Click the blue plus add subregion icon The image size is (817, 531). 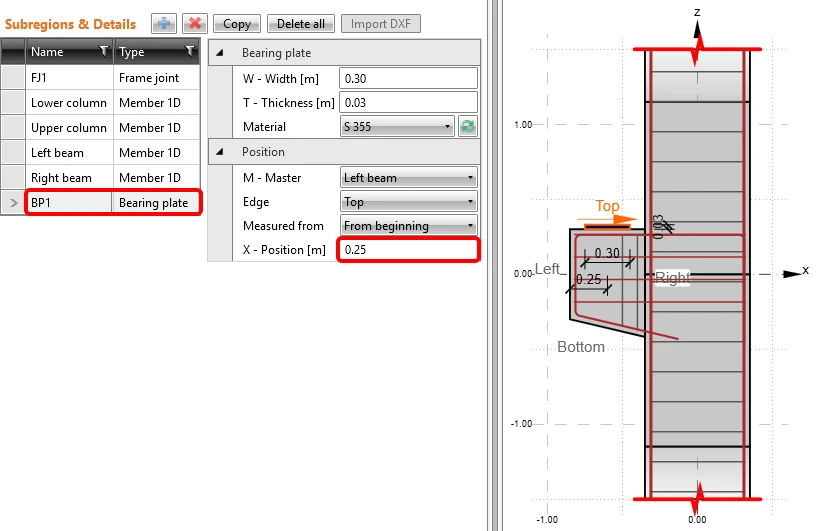click(164, 23)
